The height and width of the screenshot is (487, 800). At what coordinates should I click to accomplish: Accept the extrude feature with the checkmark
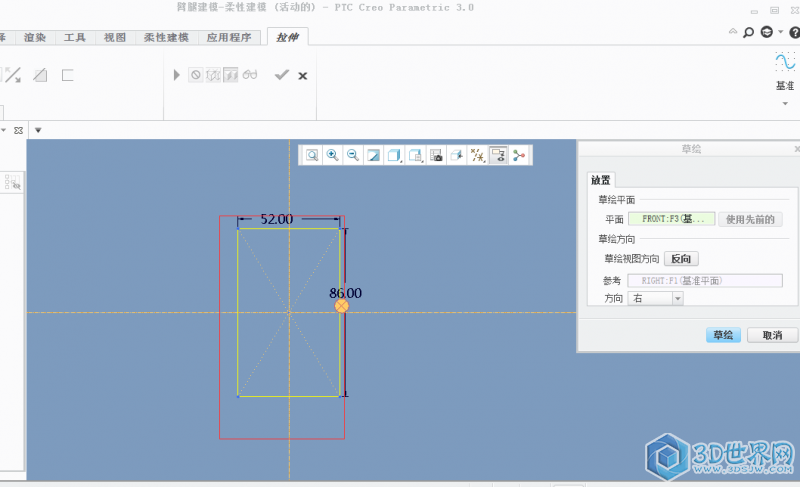coord(281,75)
